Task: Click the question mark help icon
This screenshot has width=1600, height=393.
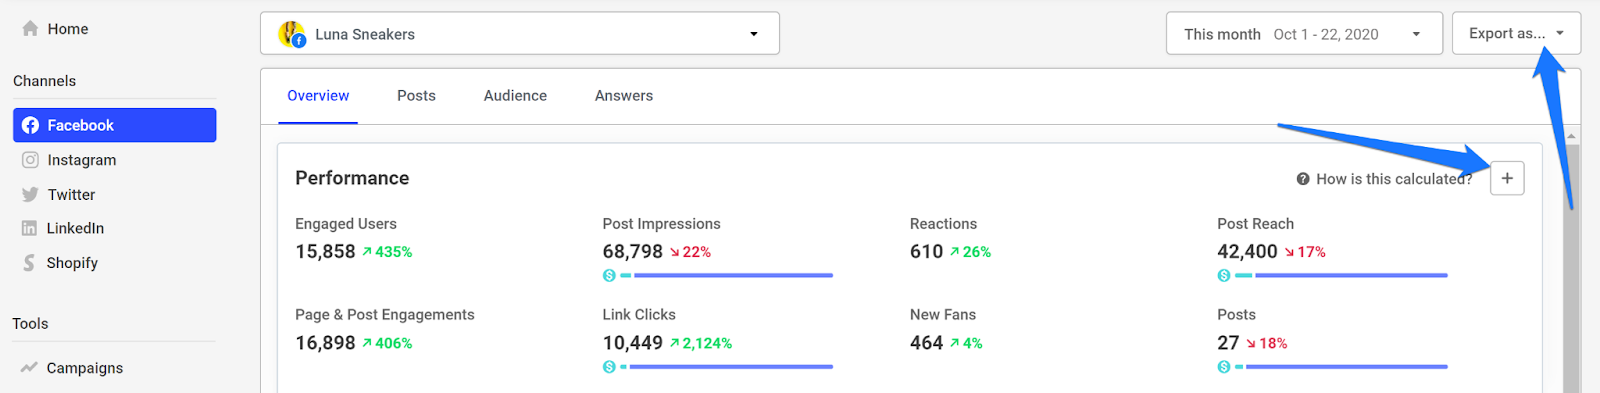Action: tap(1303, 179)
